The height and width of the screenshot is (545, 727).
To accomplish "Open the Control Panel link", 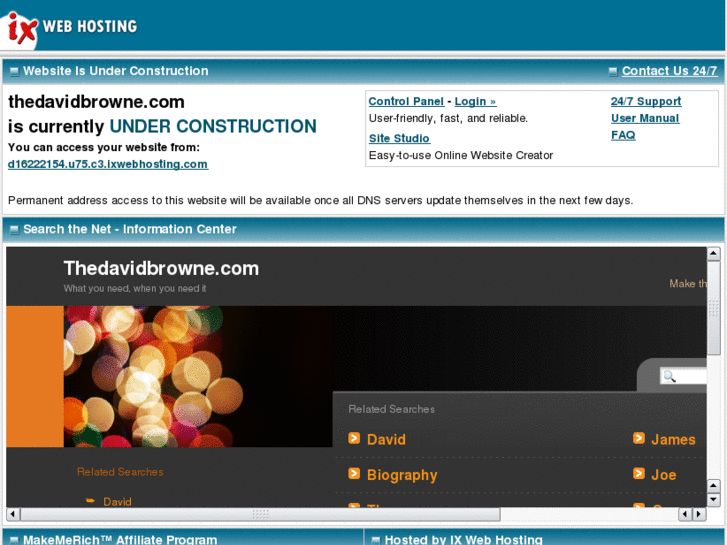I will 406,101.
